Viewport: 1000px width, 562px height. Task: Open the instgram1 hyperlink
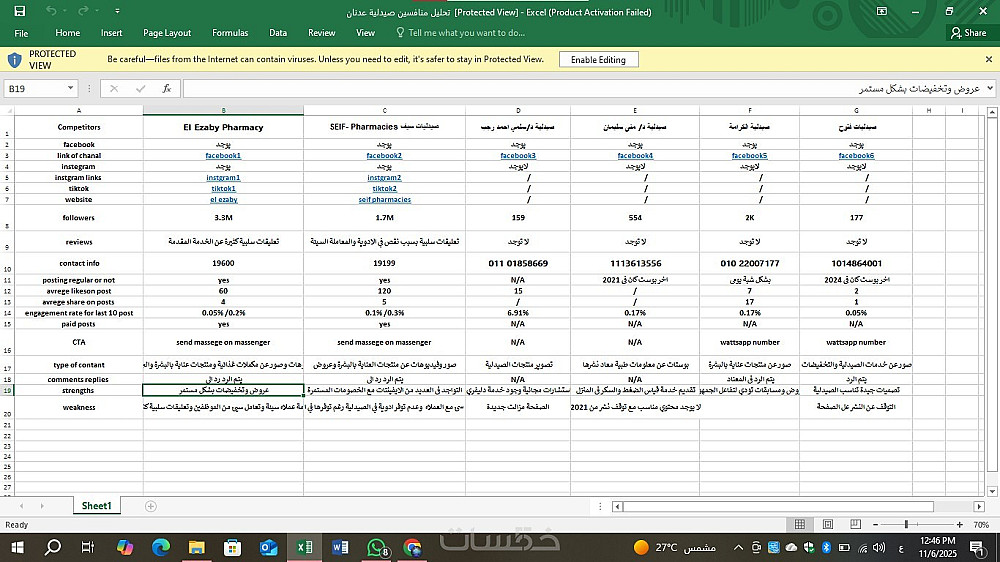[x=223, y=177]
